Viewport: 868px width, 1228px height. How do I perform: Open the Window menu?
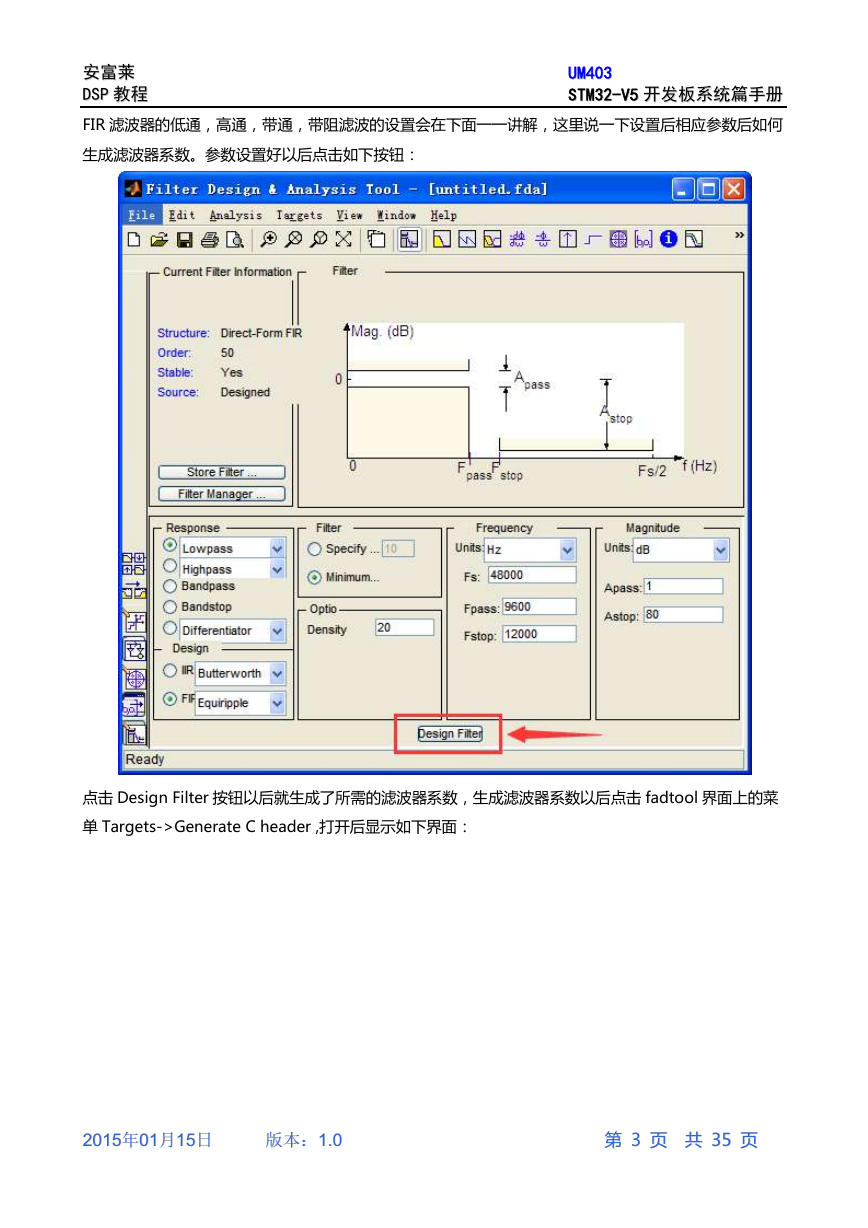(397, 215)
